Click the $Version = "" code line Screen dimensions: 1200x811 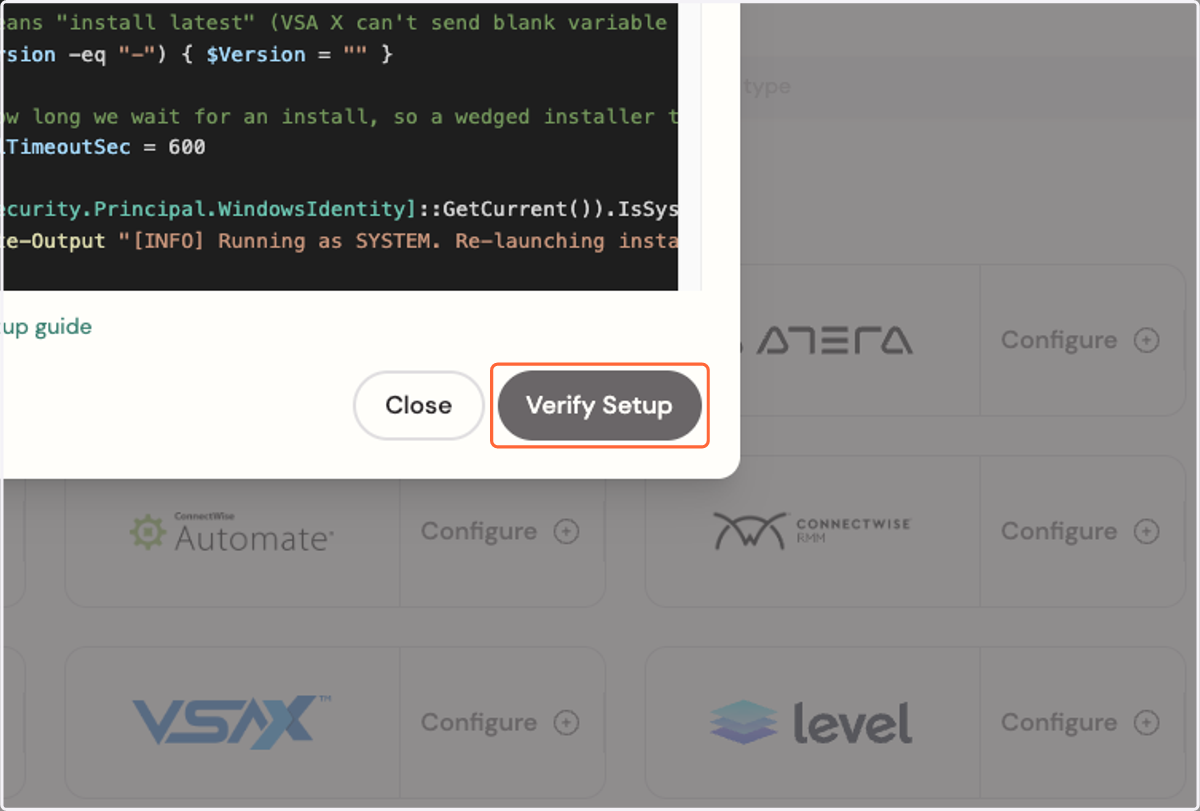click(x=198, y=54)
